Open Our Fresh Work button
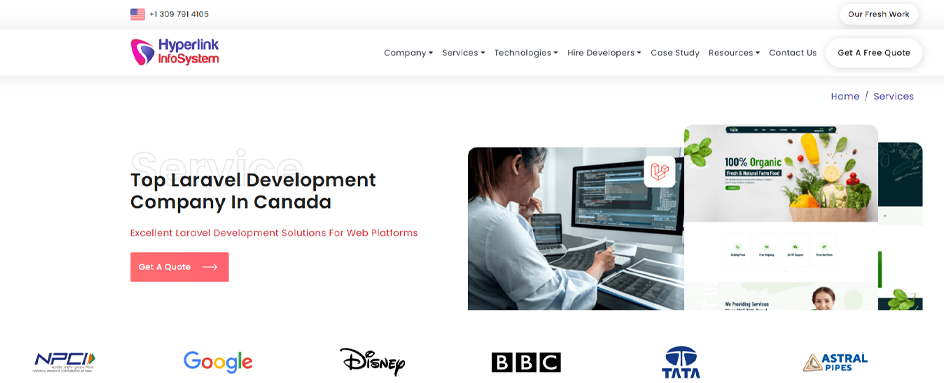The height and width of the screenshot is (383, 944). pos(878,14)
